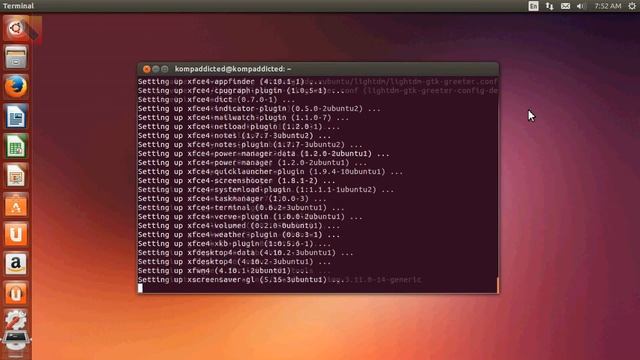Click line 'Setting up xfce4-mailwatch-plugin'
Screen dimensions: 640x360
(x=243, y=118)
